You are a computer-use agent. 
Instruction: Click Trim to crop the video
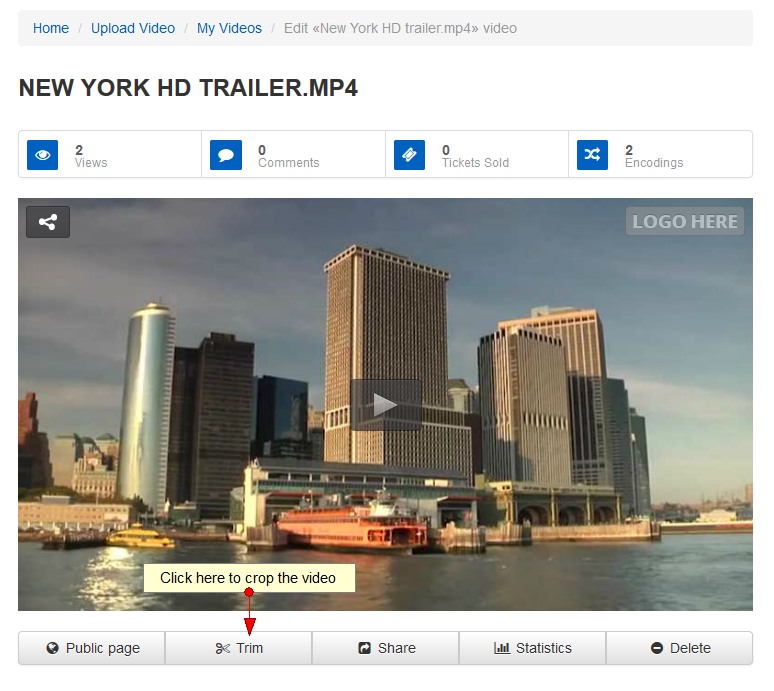239,649
